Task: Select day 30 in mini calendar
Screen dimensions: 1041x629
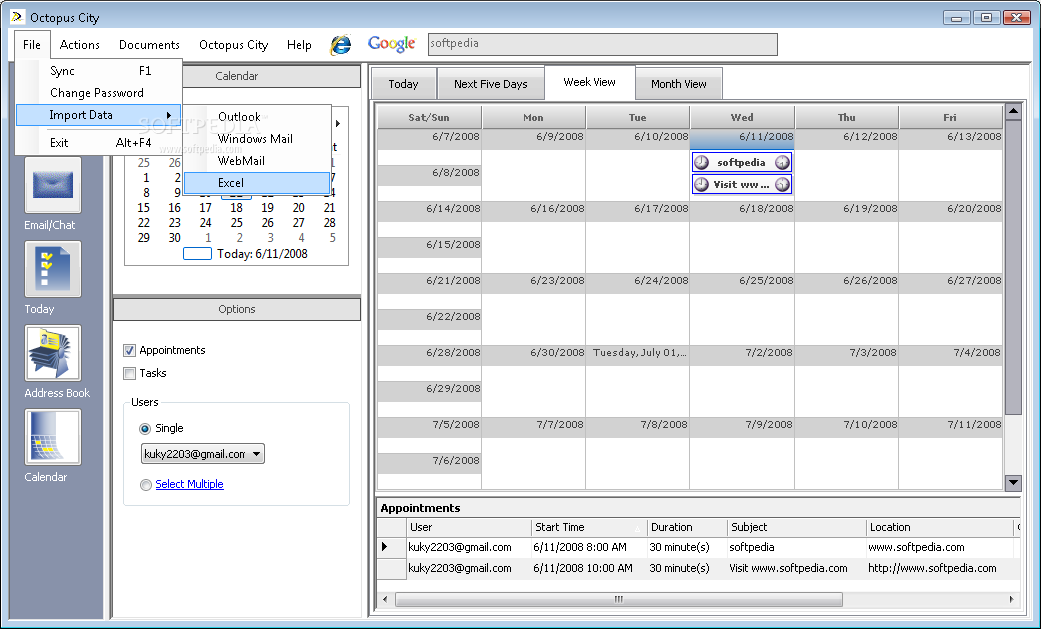Action: click(175, 238)
